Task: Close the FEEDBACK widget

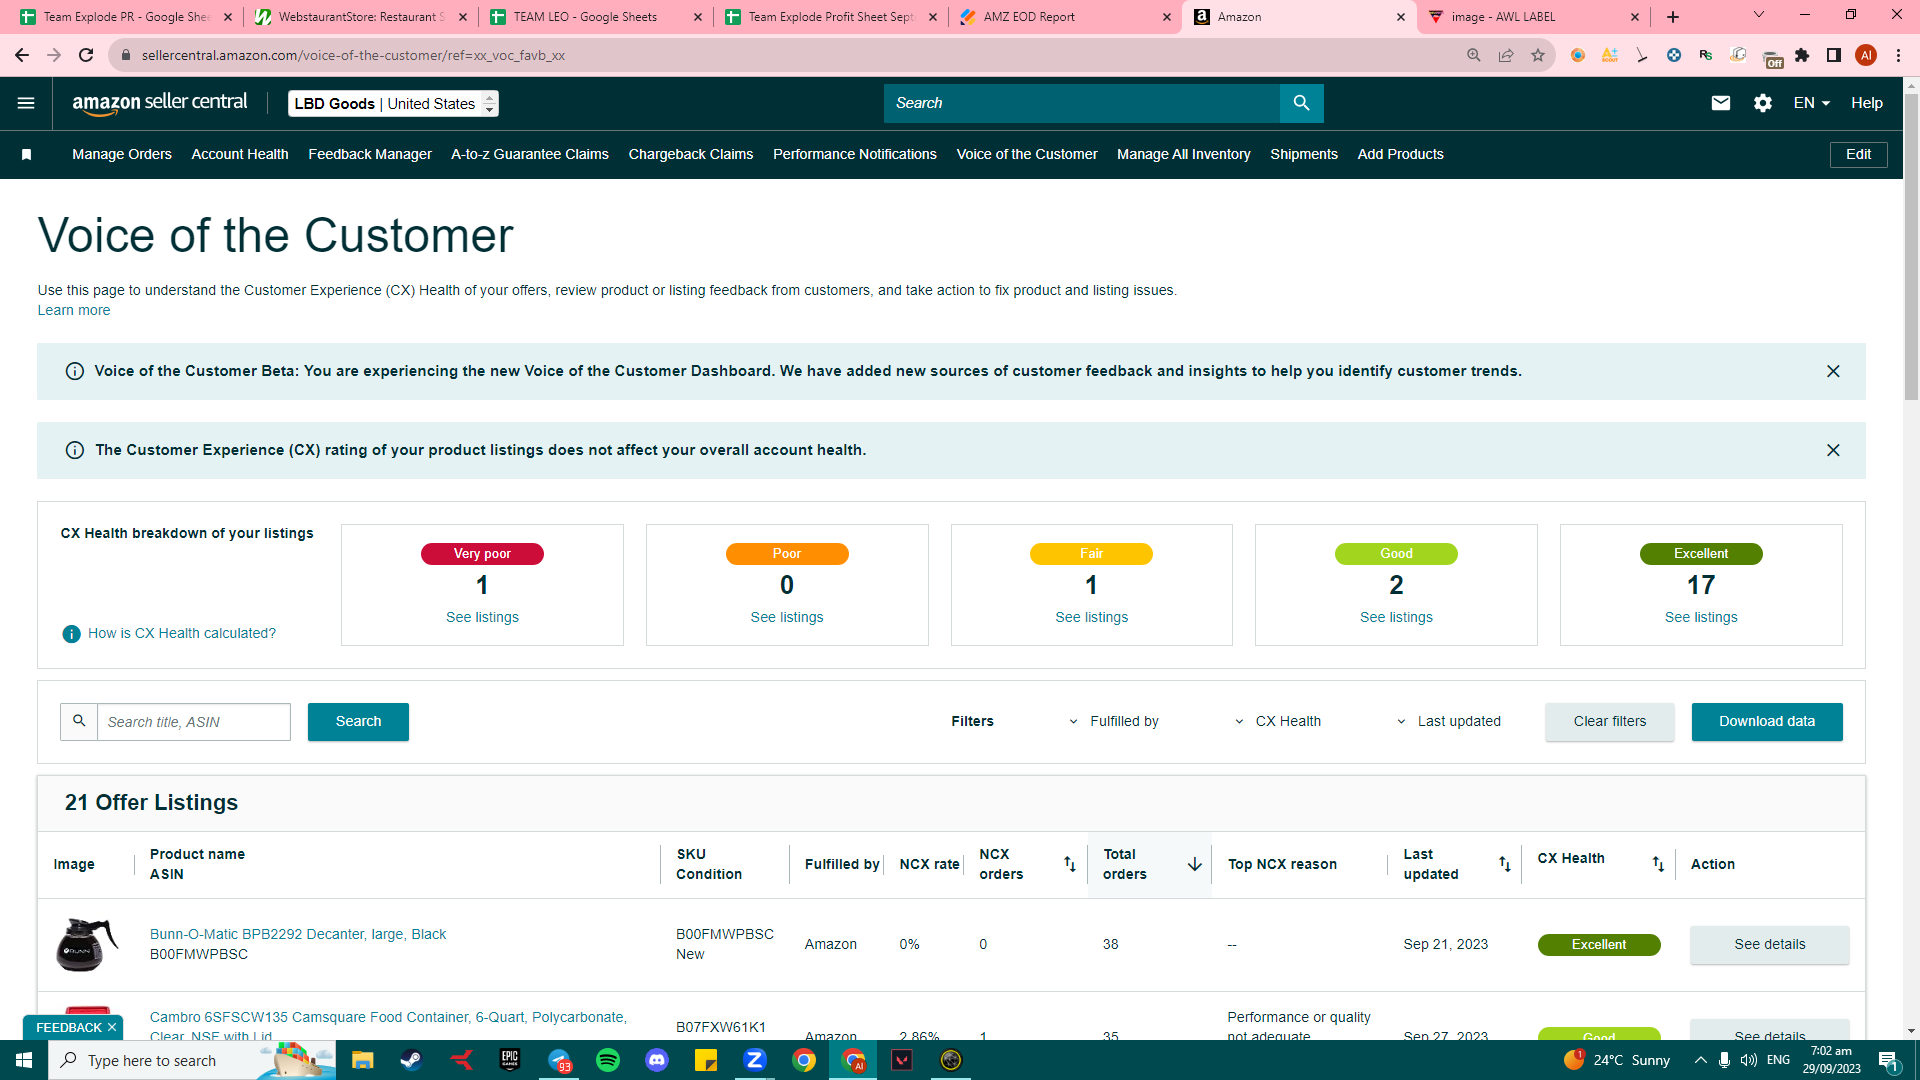Action: (112, 1027)
